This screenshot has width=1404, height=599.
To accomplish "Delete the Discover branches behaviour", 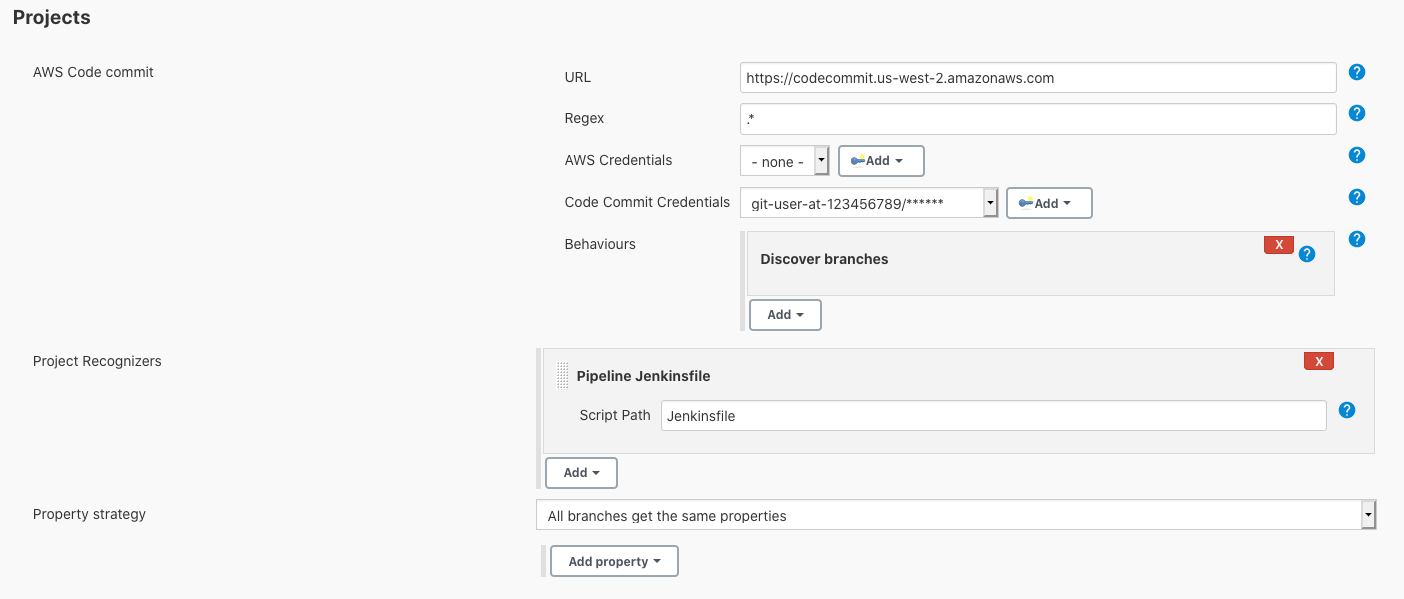I will tap(1278, 244).
